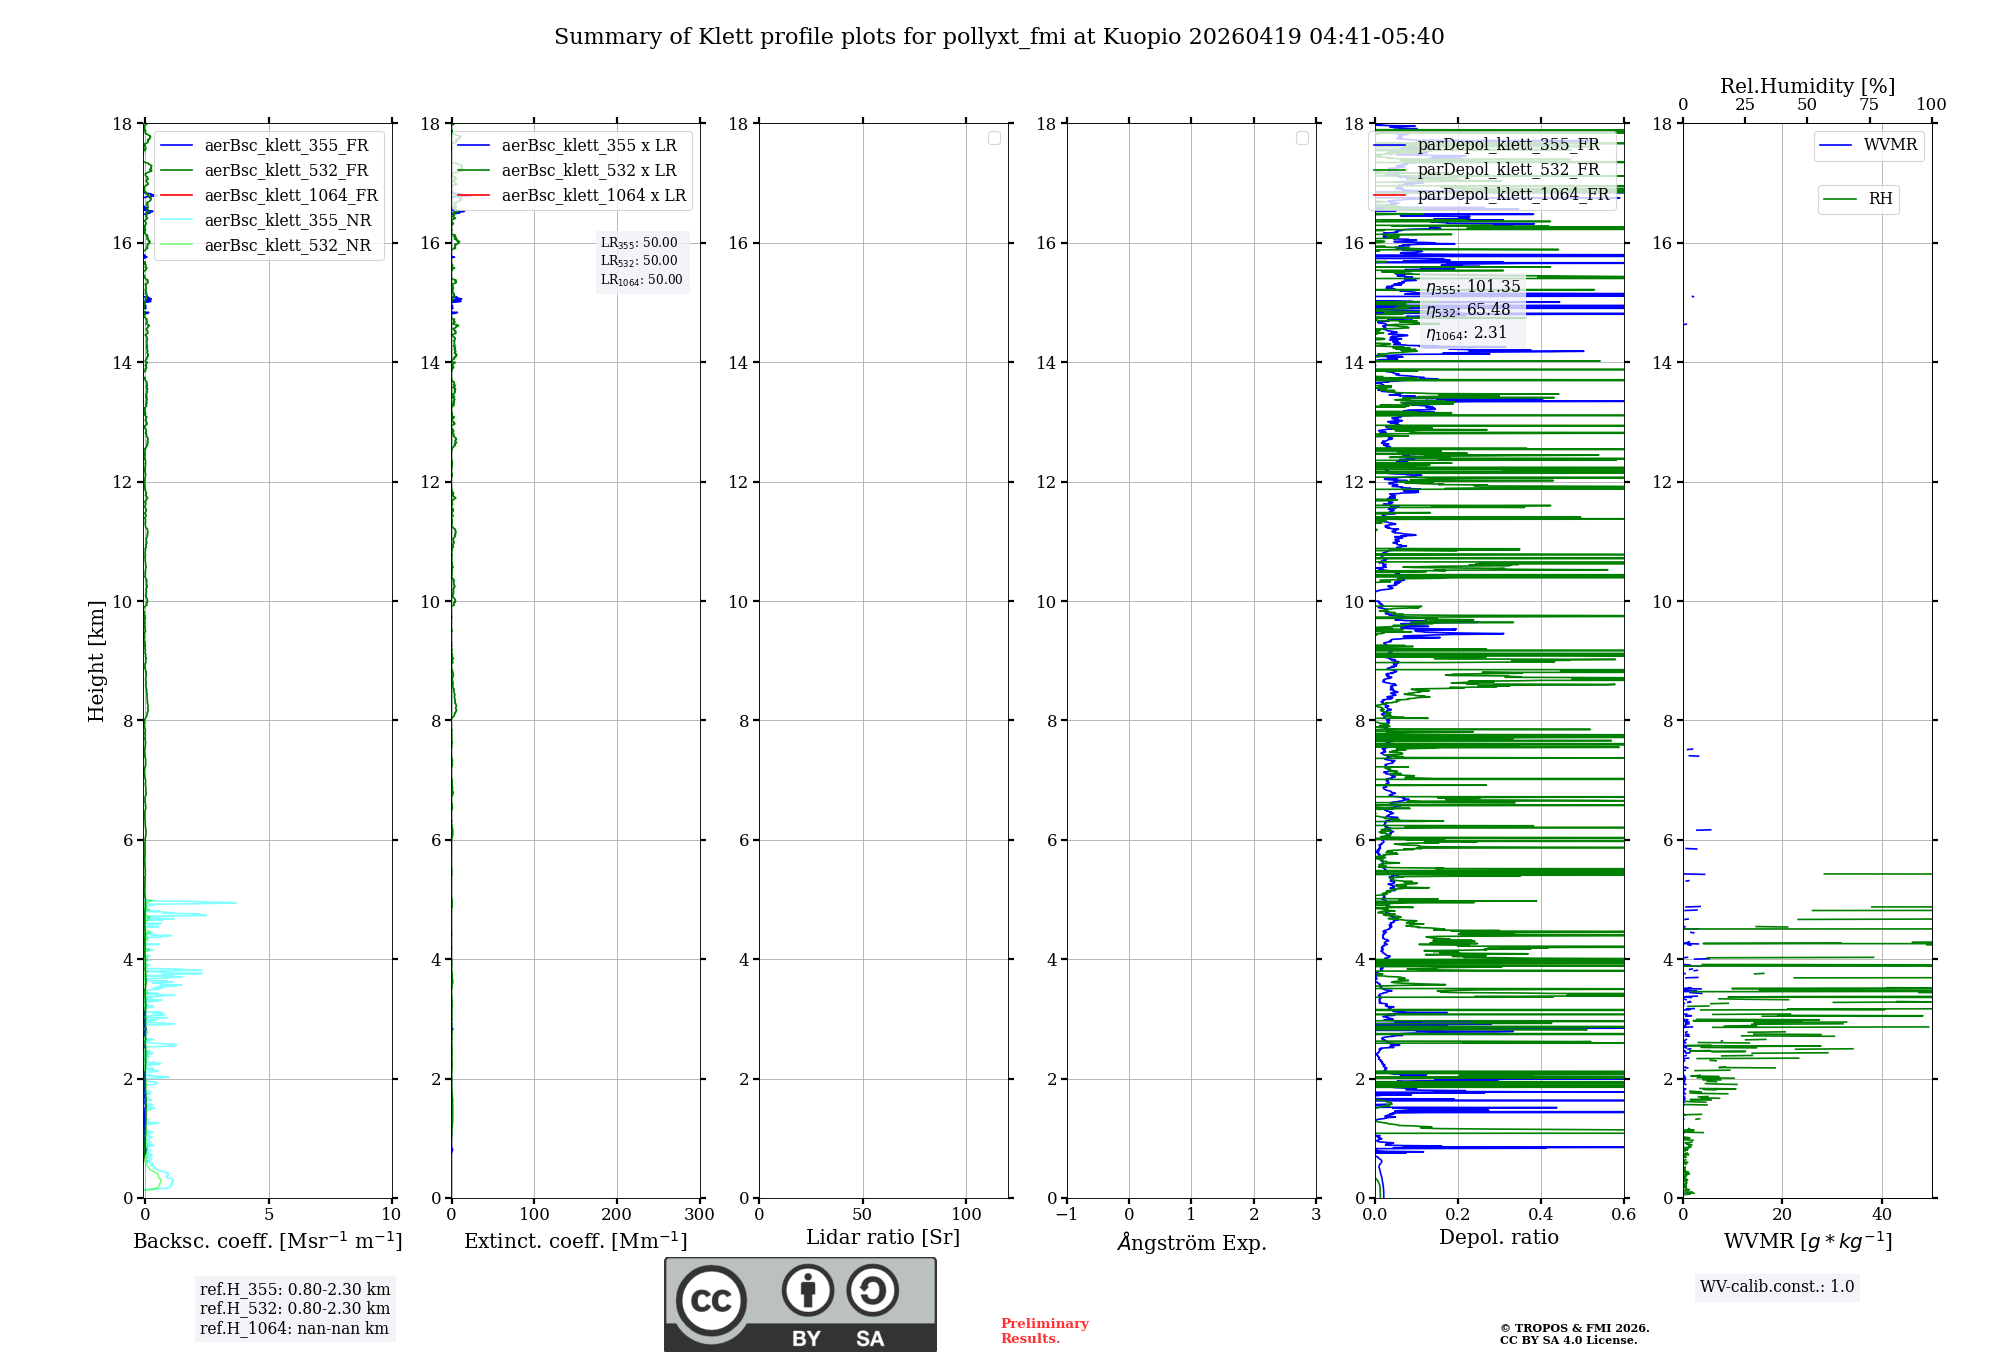Click the Preliminary Results red text
The width and height of the screenshot is (2000, 1360).
(1044, 1331)
